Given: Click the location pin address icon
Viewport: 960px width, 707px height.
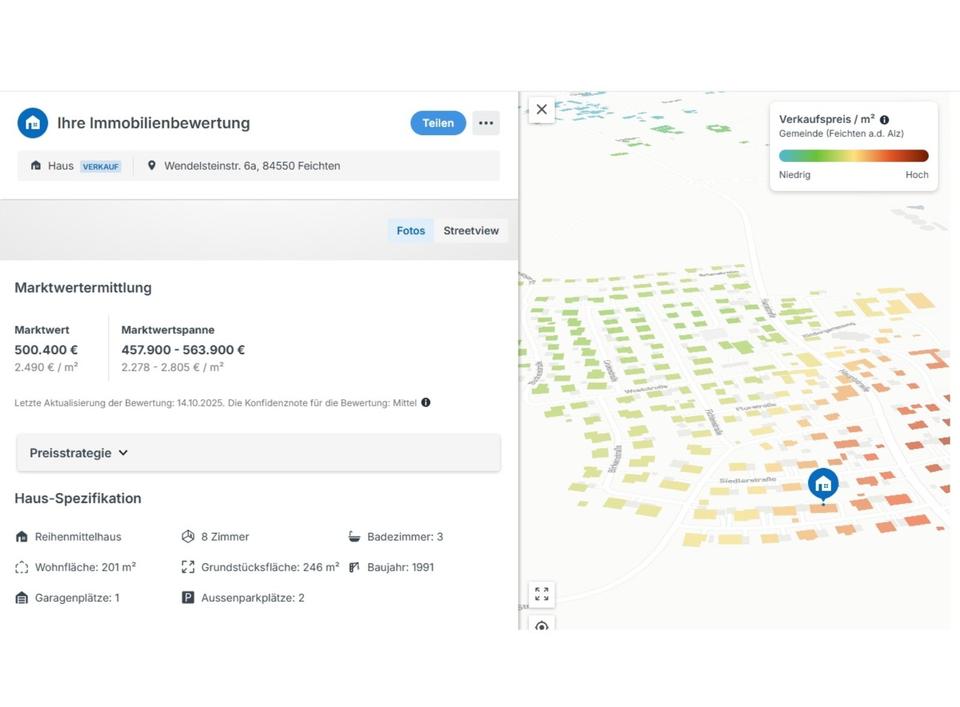Looking at the screenshot, I should [152, 166].
